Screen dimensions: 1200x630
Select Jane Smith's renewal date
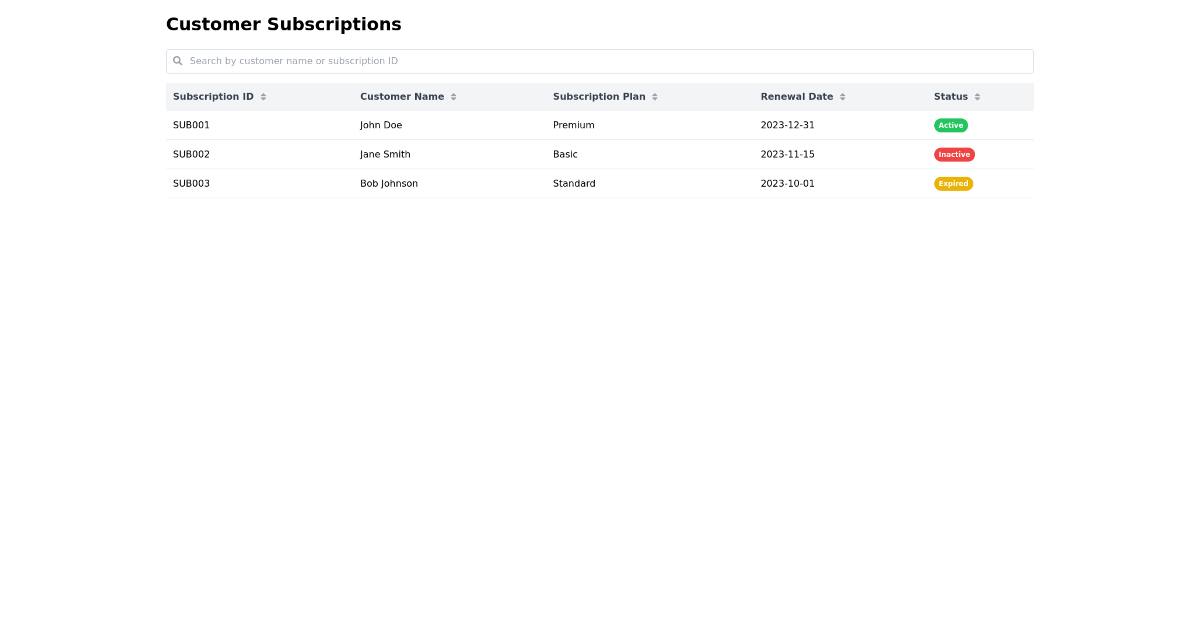[787, 154]
